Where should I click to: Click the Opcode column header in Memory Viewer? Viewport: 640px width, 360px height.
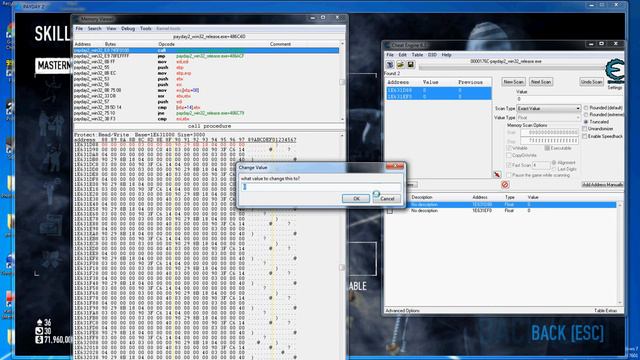(x=167, y=44)
